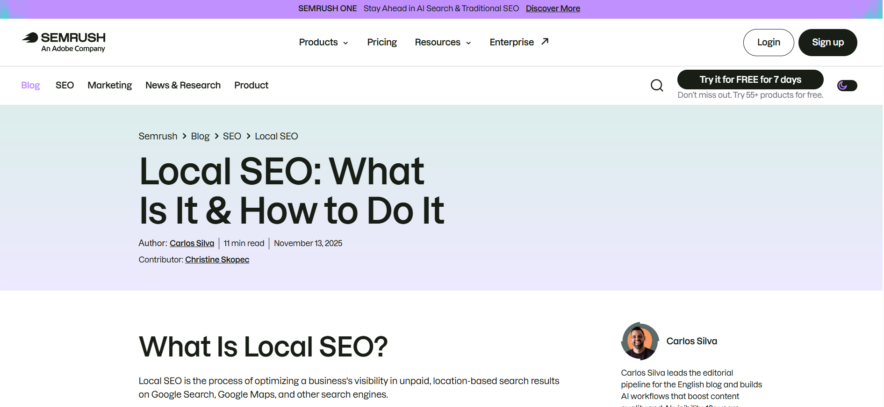
Task: Click Carlos Silva name in sidebar
Action: [x=692, y=341]
